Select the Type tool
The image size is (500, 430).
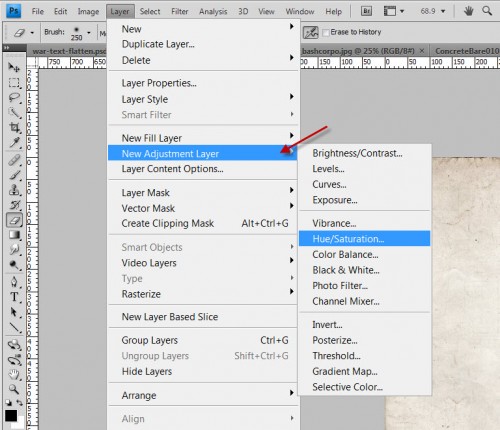pos(14,297)
